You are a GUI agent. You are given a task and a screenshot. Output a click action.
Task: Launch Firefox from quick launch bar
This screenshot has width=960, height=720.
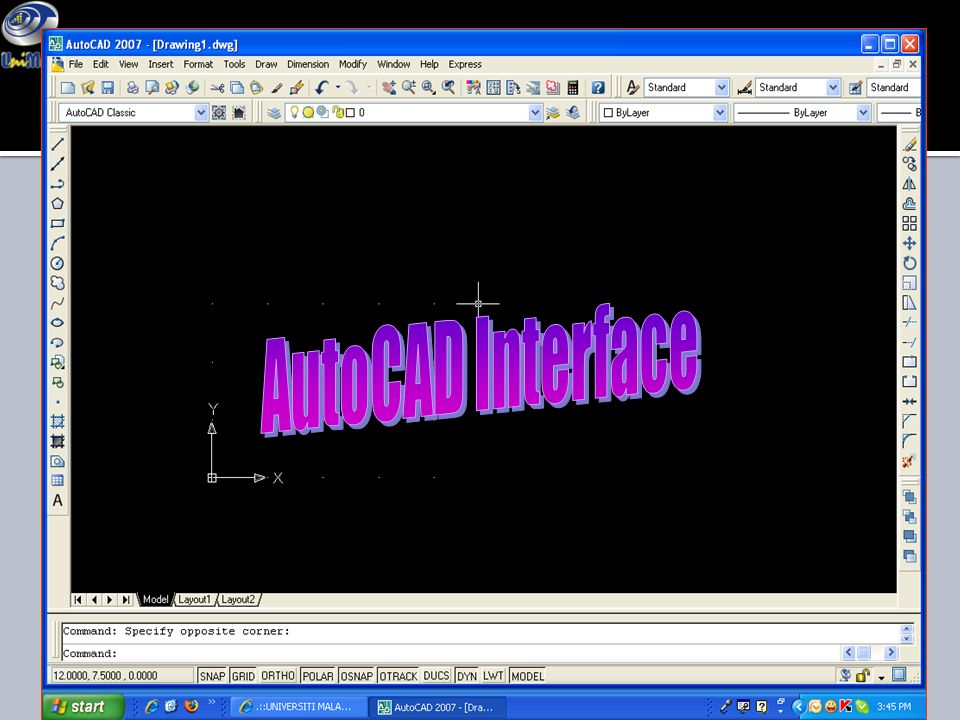(x=192, y=707)
